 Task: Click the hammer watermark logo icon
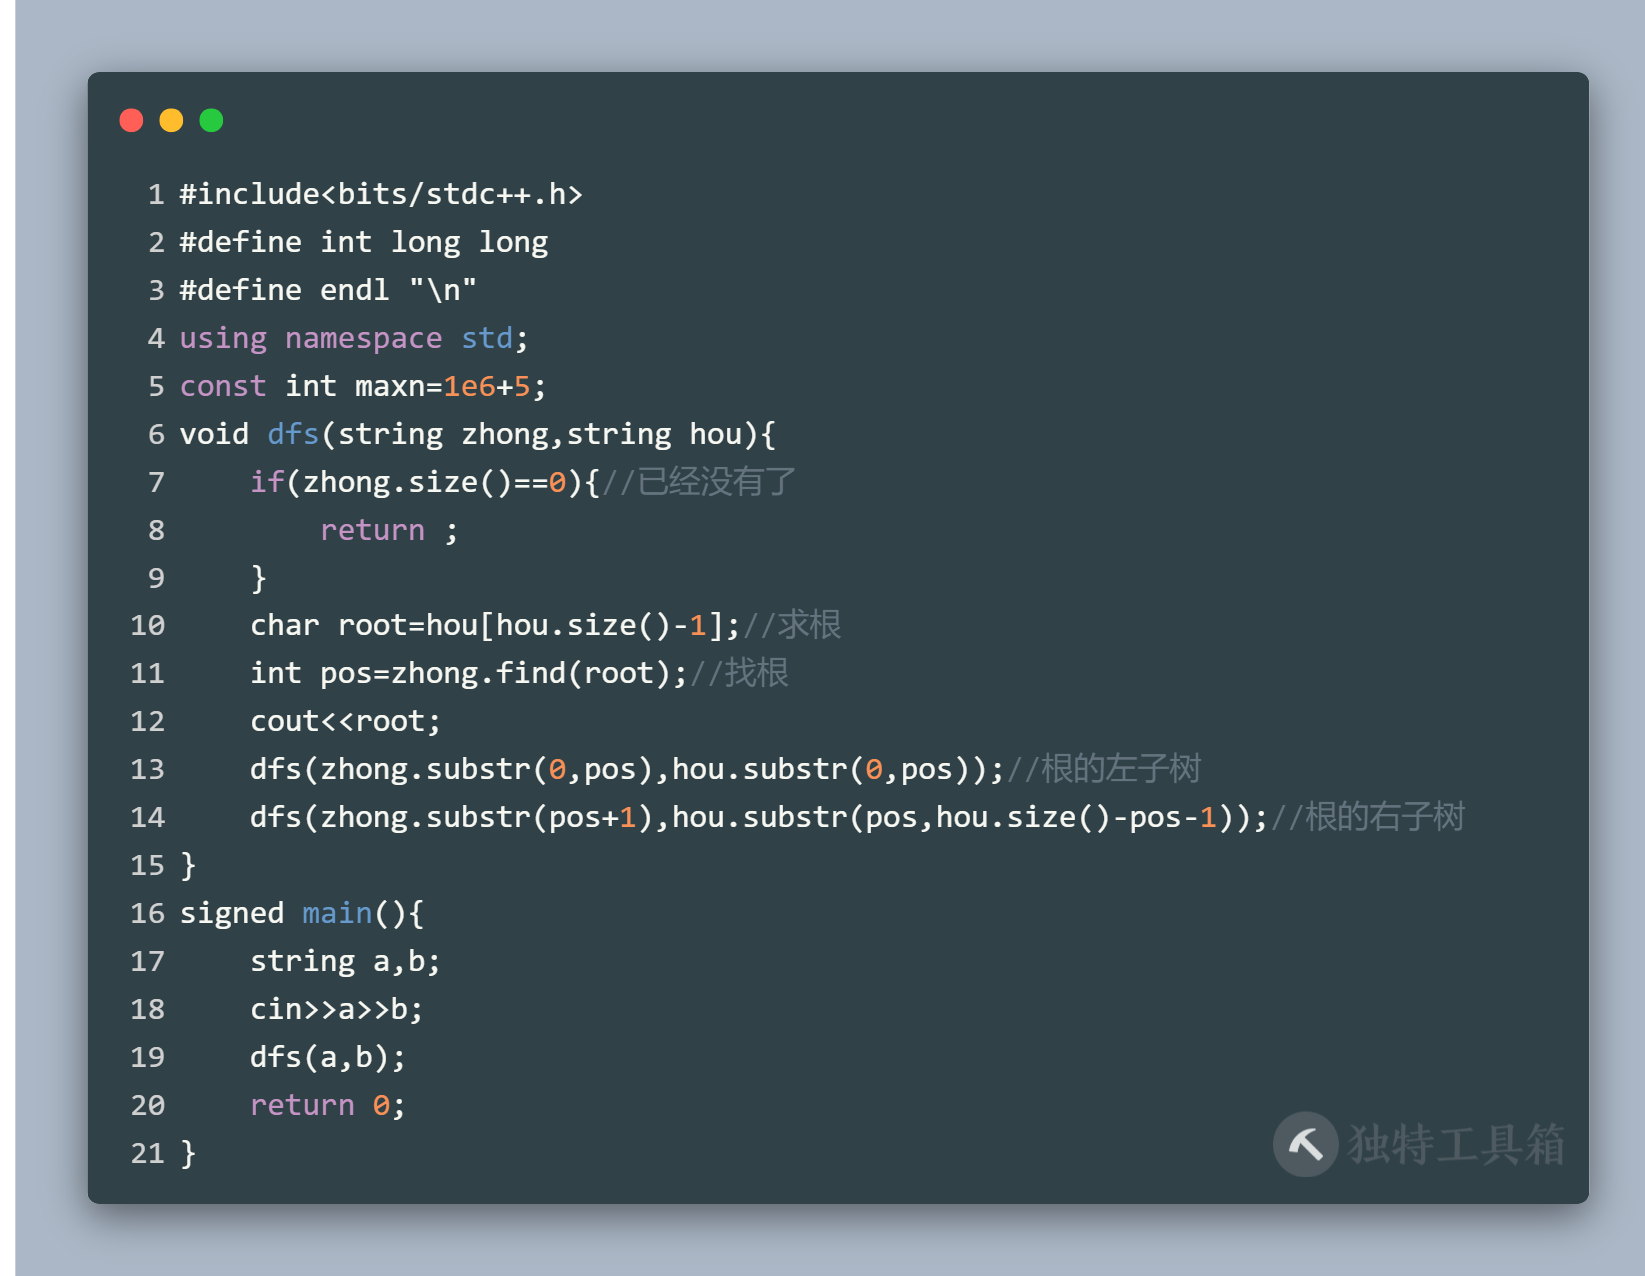[1305, 1144]
